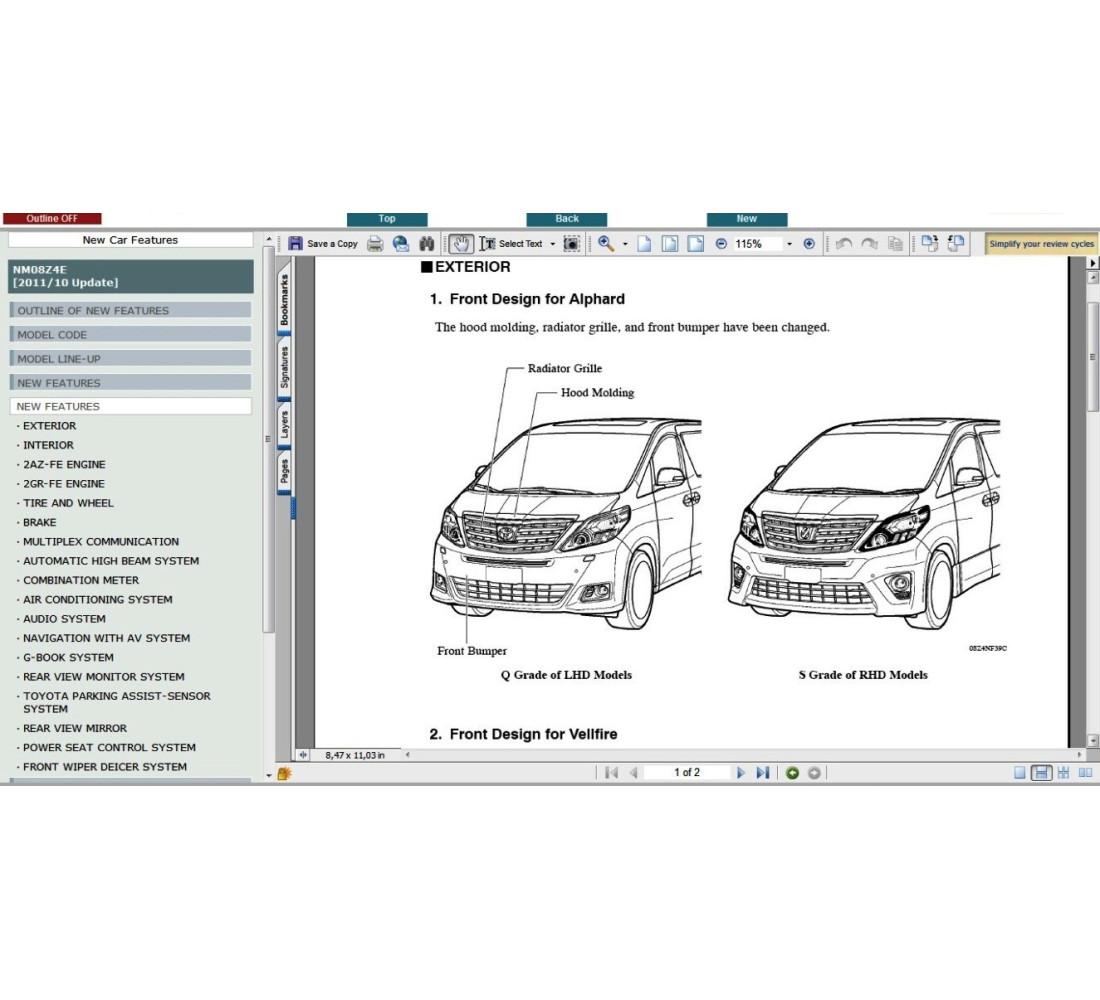1100x1000 pixels.
Task: Click the Print icon in toolbar
Action: [375, 244]
